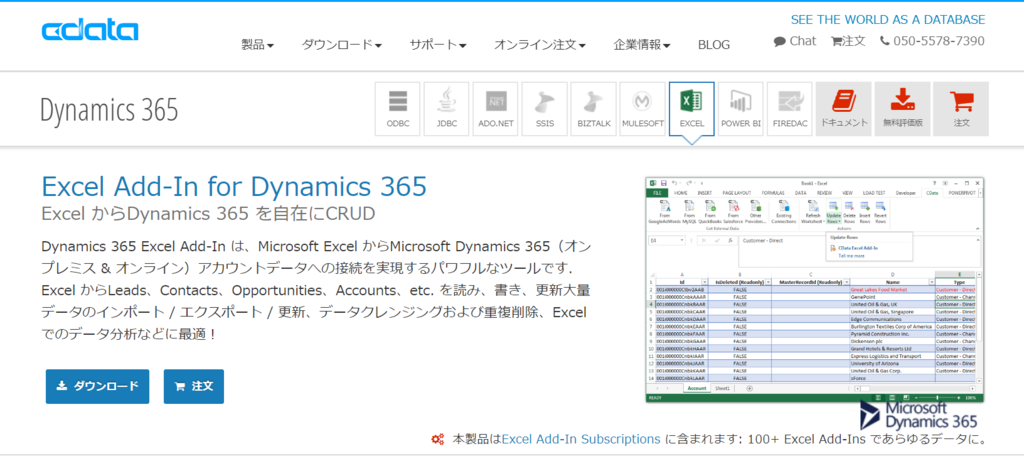This screenshot has width=1024, height=456.
Task: Click the red 注文 cart tile
Action: [961, 108]
